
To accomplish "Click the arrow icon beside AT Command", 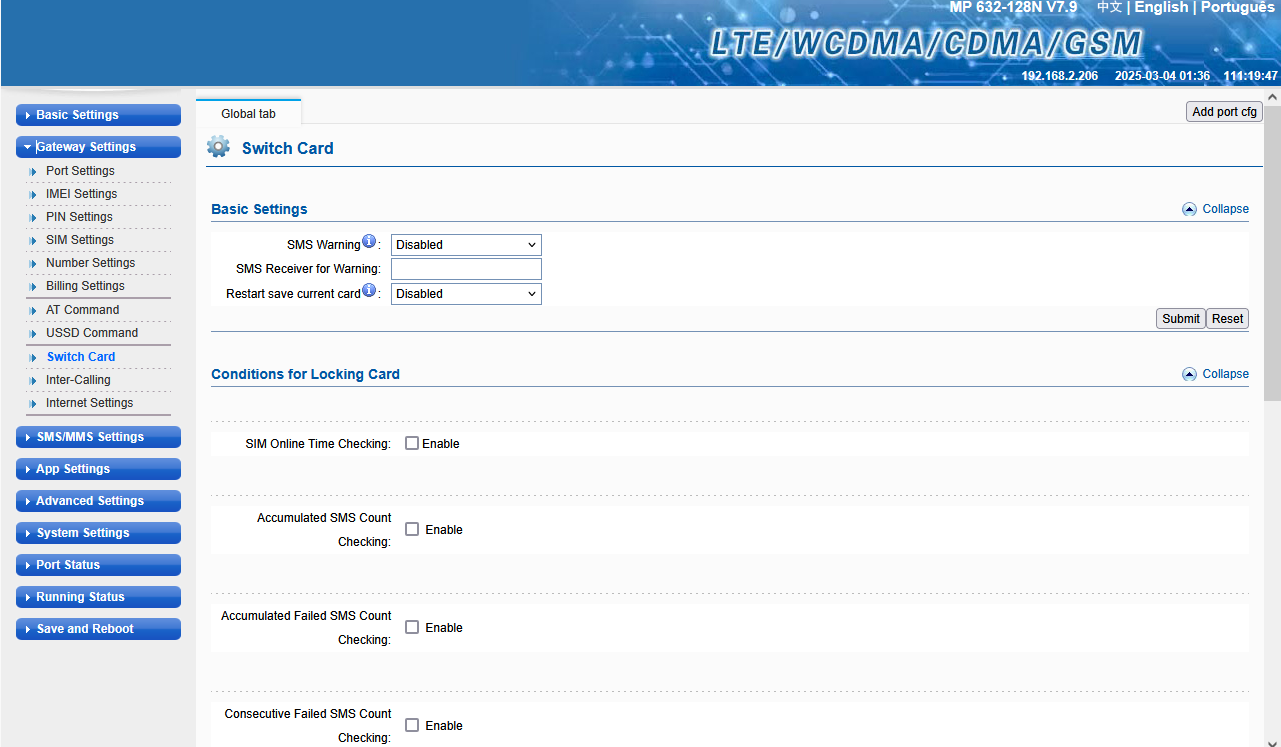I will [x=33, y=311].
